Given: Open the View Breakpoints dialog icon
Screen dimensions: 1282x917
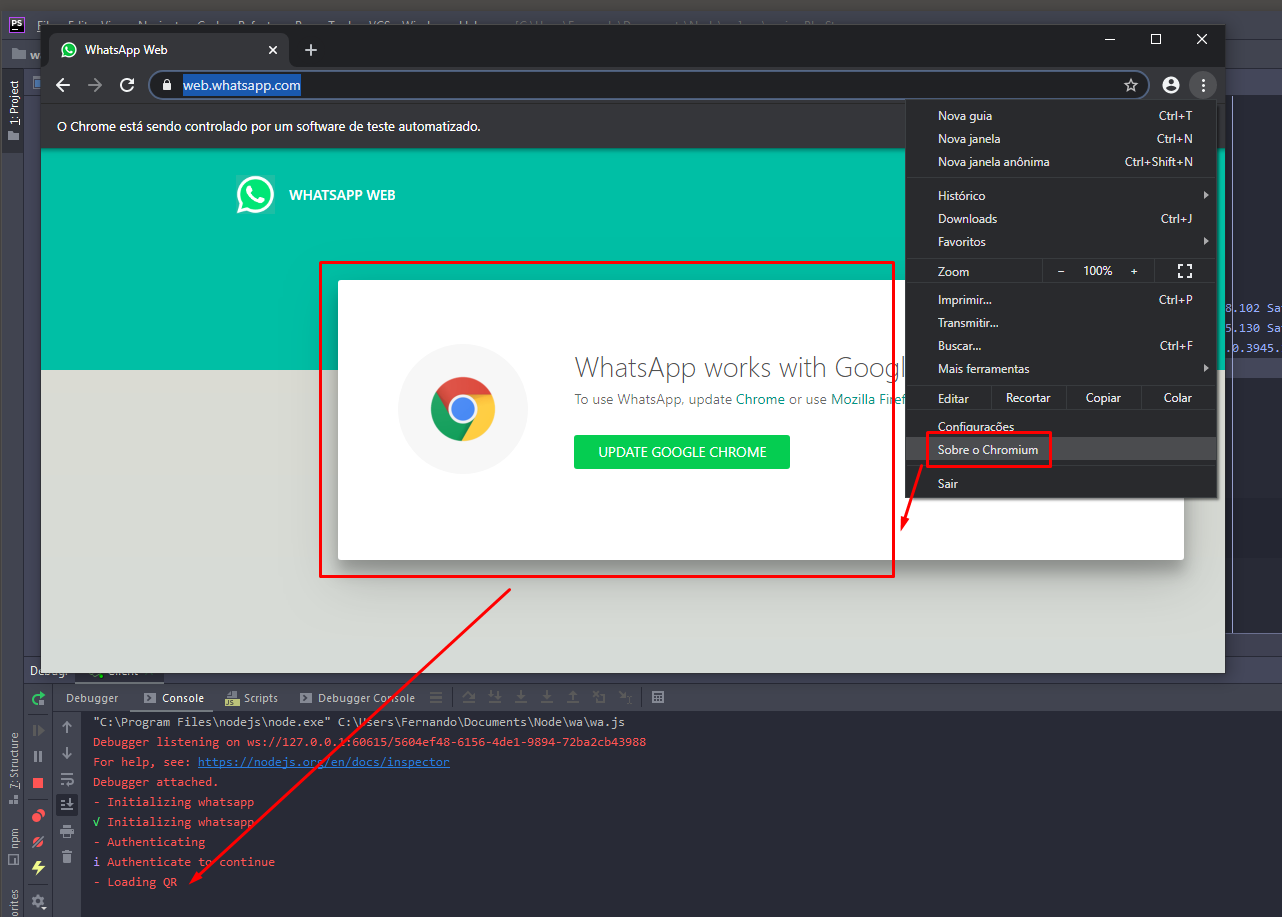Looking at the screenshot, I should pyautogui.click(x=38, y=815).
